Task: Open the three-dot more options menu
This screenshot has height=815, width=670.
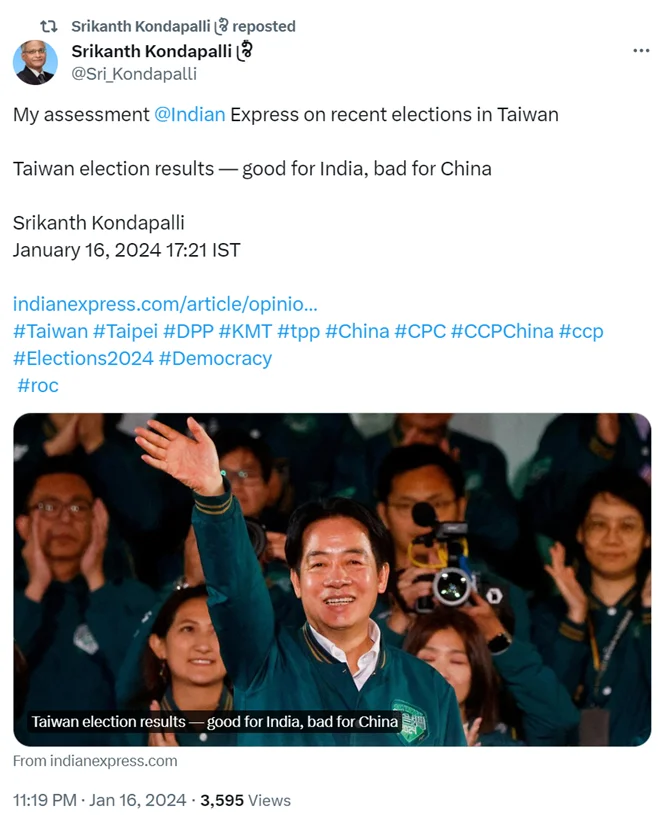Action: (x=641, y=50)
